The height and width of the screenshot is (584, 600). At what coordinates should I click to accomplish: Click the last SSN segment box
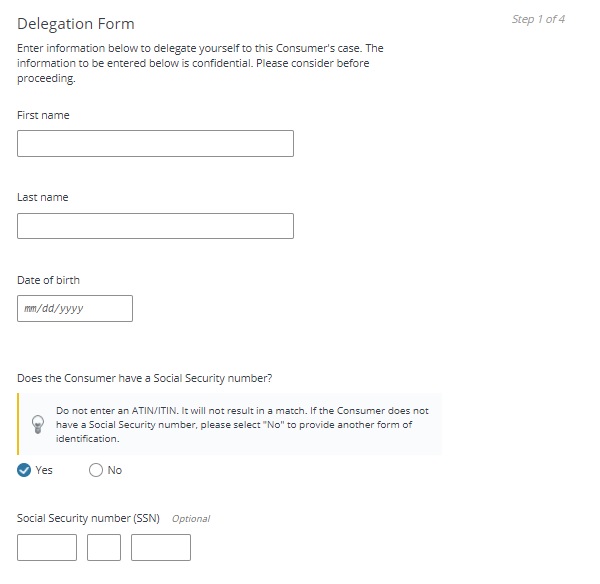(161, 548)
